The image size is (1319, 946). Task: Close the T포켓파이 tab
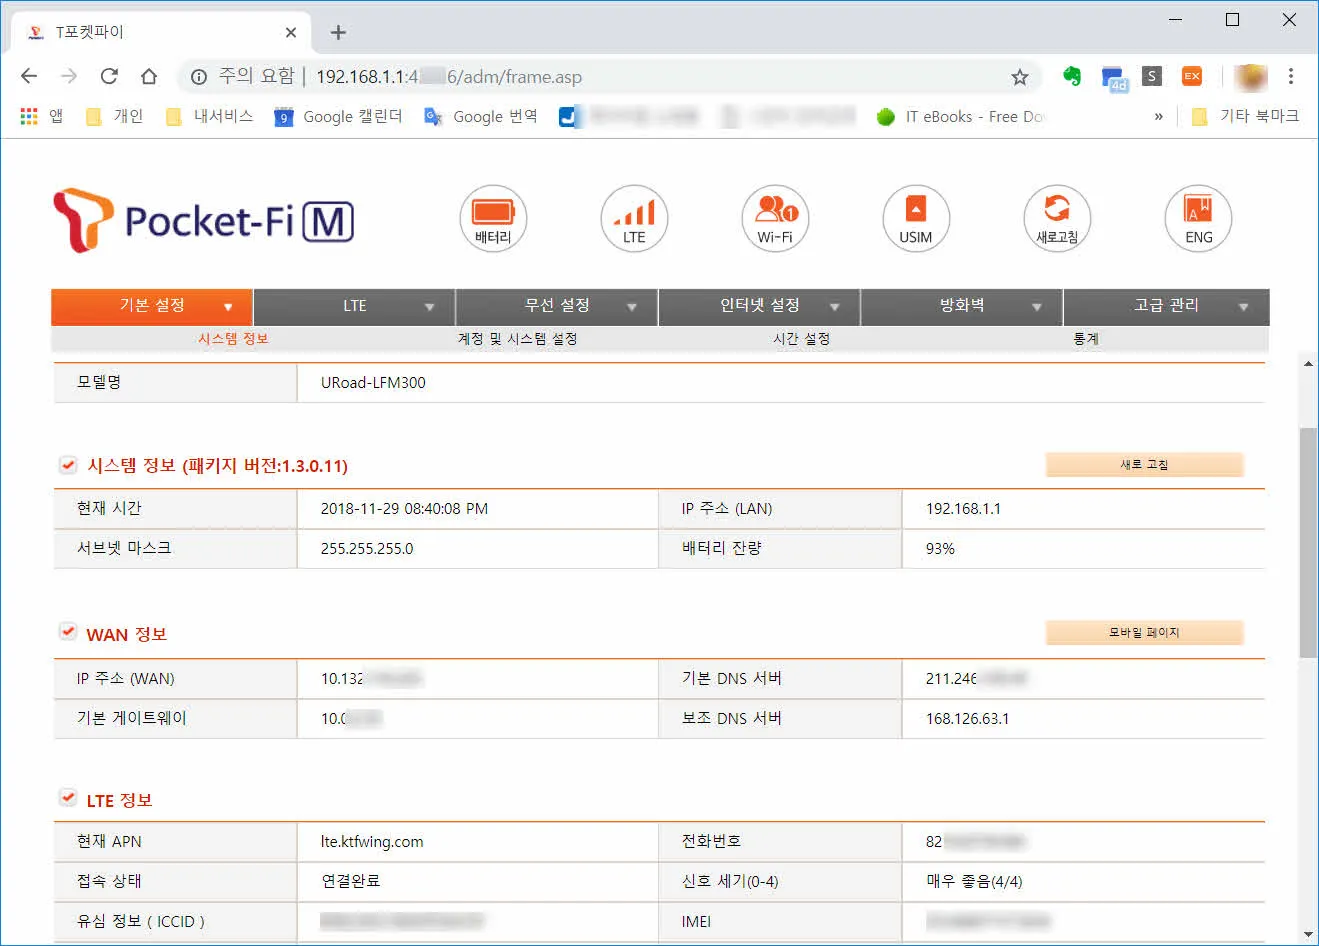pyautogui.click(x=291, y=32)
